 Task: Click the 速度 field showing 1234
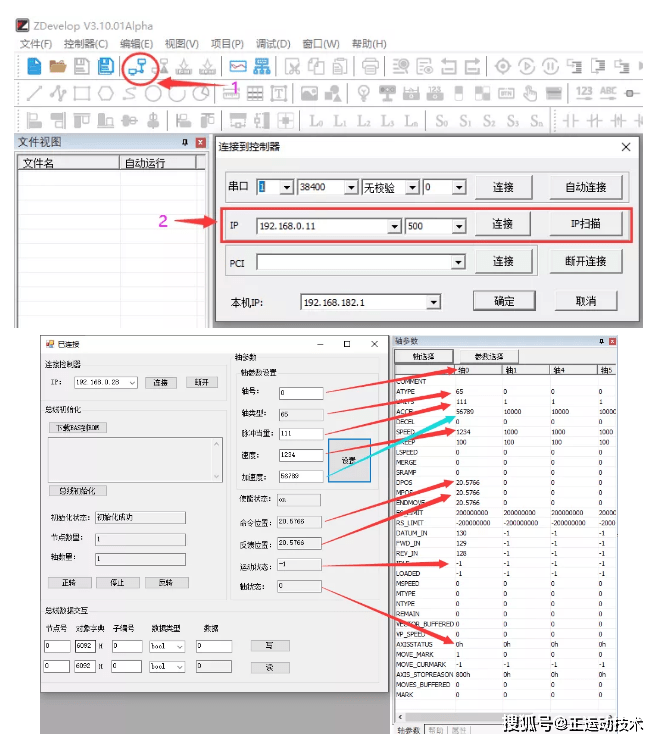(x=301, y=455)
